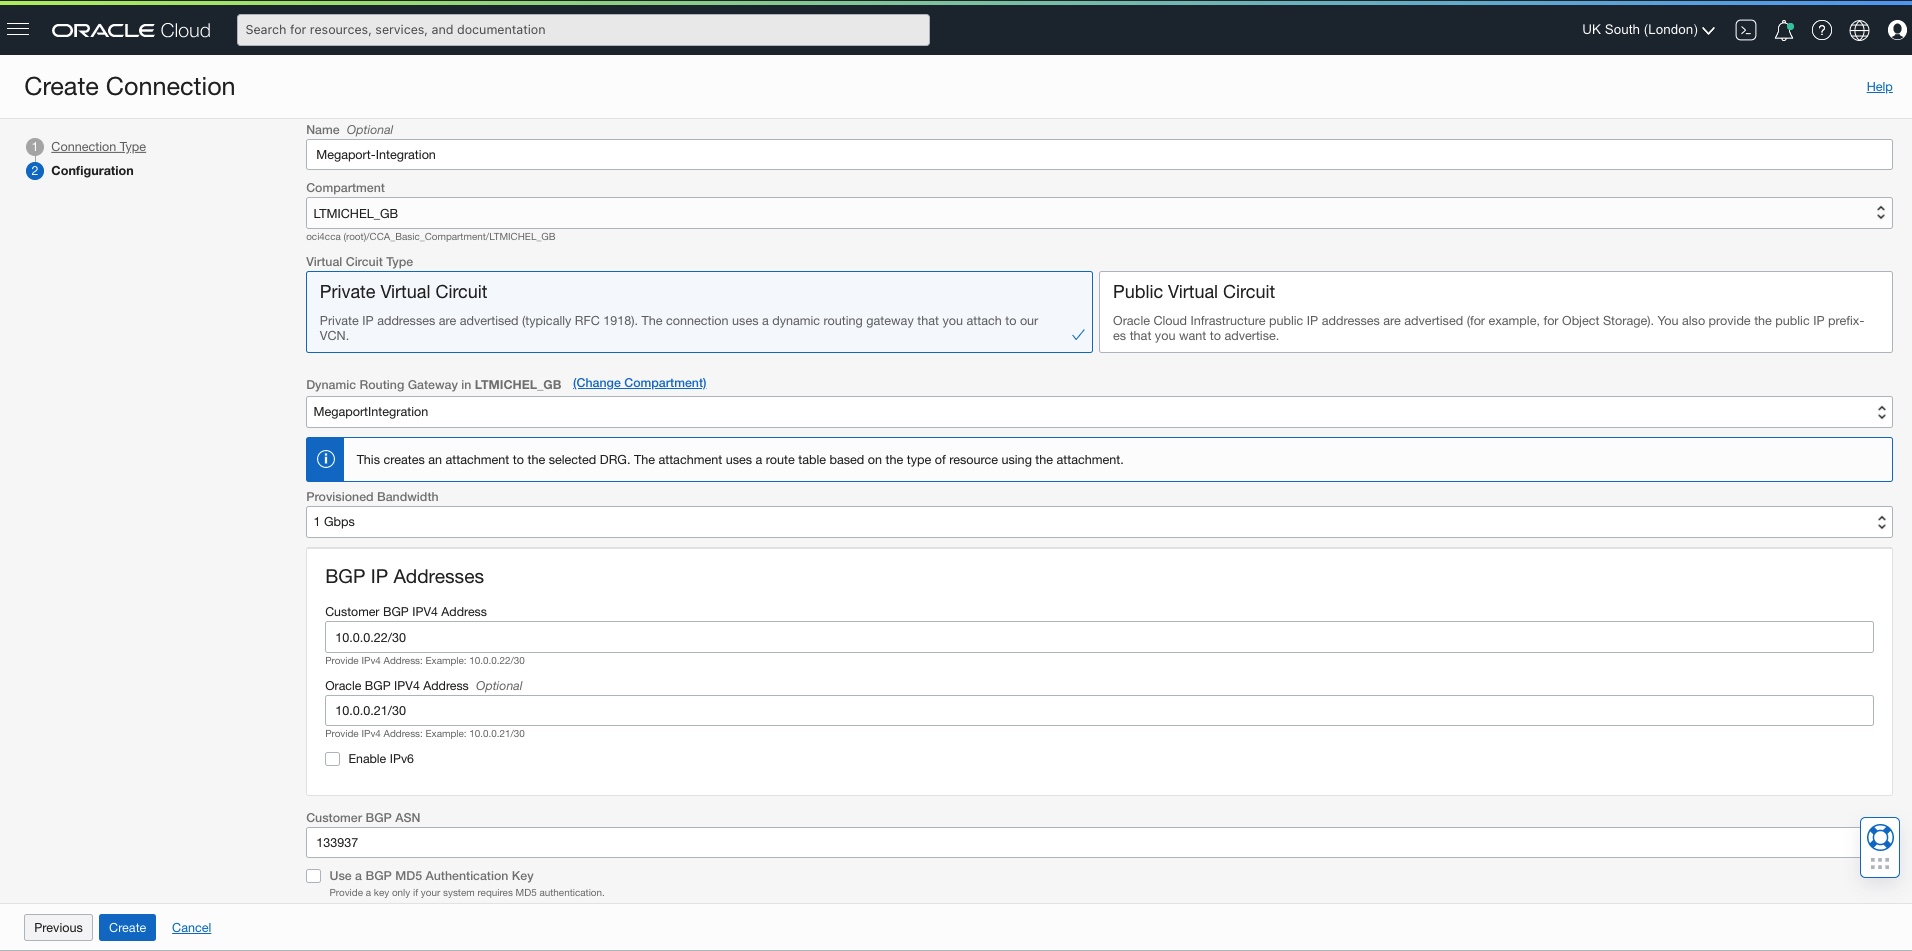Open the Provisioned Bandwidth dropdown
This screenshot has width=1912, height=951.
(x=1097, y=521)
